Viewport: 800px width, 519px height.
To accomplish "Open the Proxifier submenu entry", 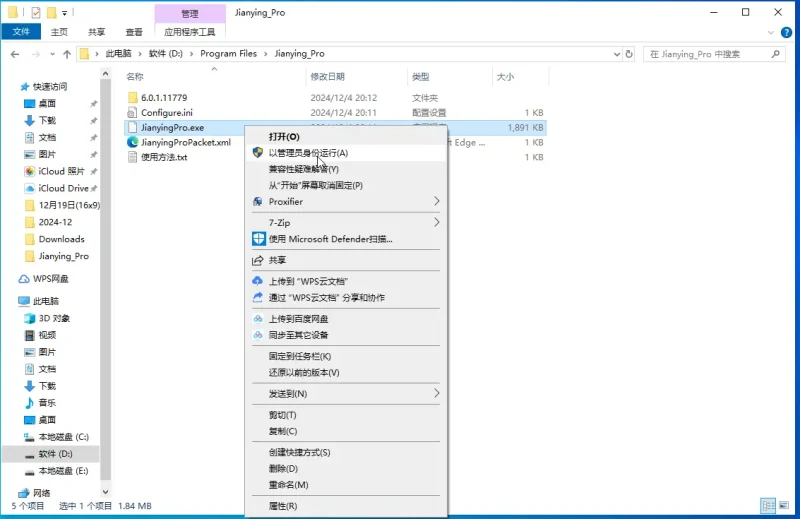I will pos(346,202).
